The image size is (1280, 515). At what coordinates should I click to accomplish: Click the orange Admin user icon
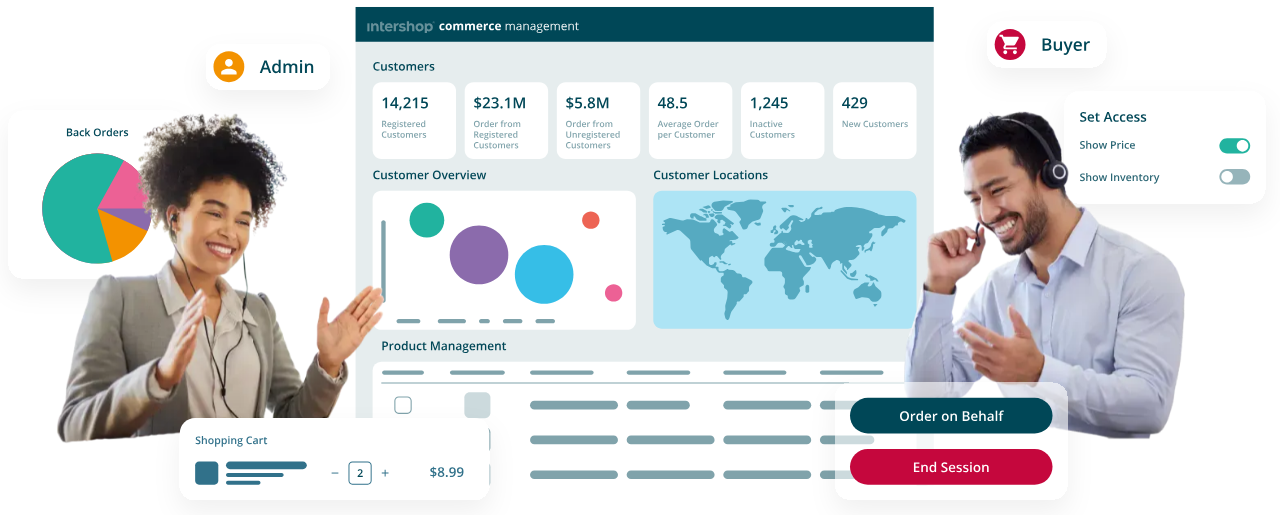coord(229,67)
